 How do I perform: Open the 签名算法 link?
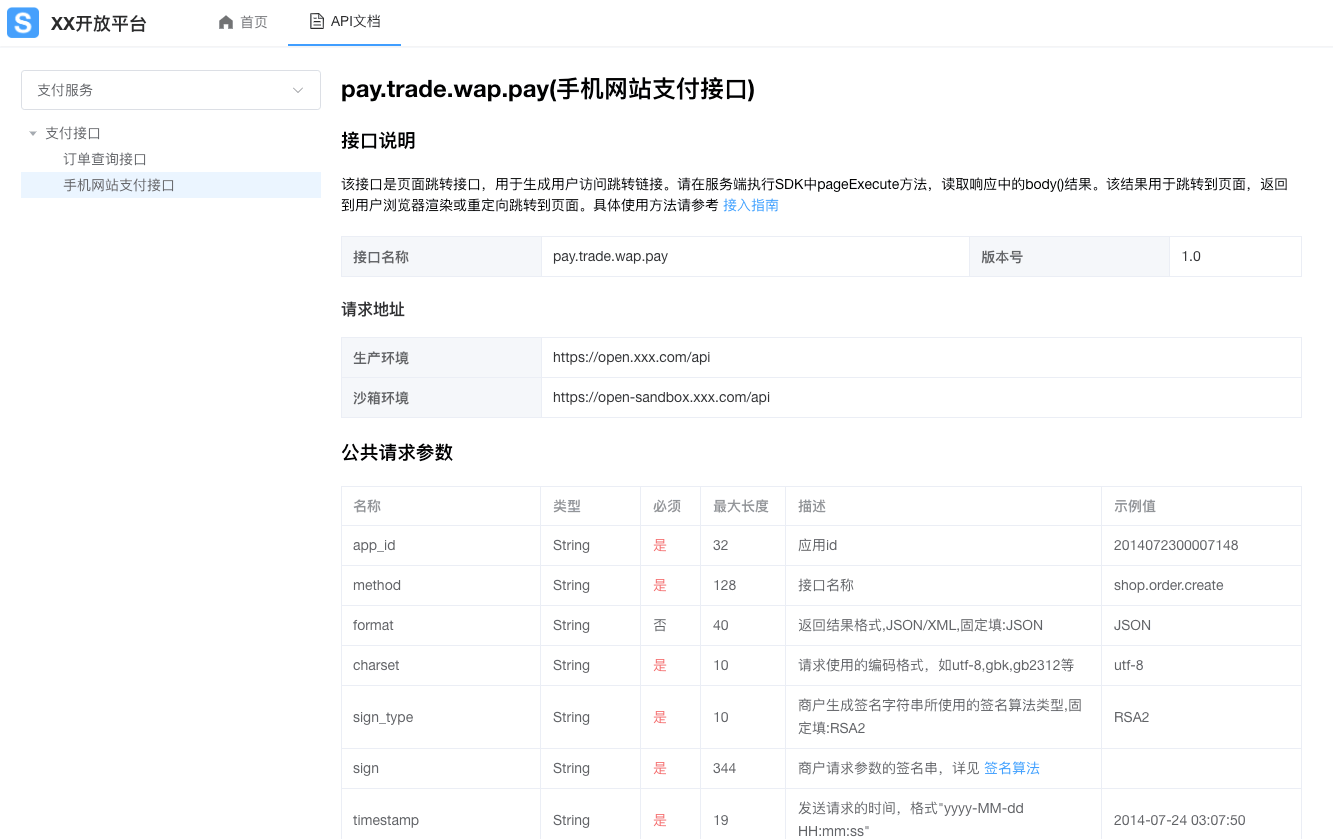coord(1011,768)
